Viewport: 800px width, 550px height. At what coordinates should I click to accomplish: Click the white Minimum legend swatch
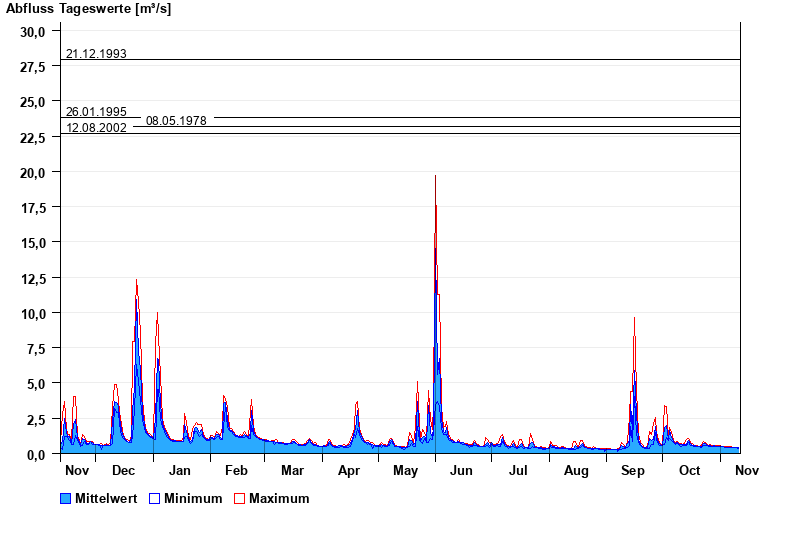154,498
